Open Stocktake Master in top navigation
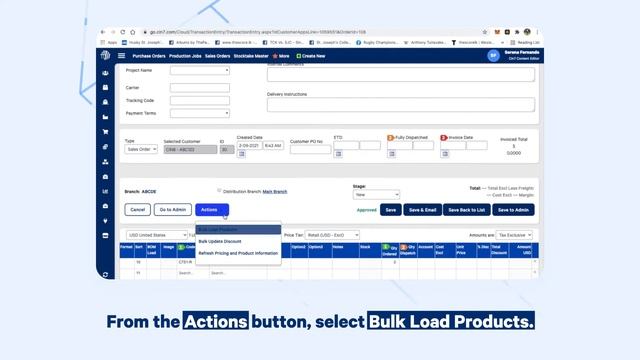640x360 pixels. pos(251,56)
